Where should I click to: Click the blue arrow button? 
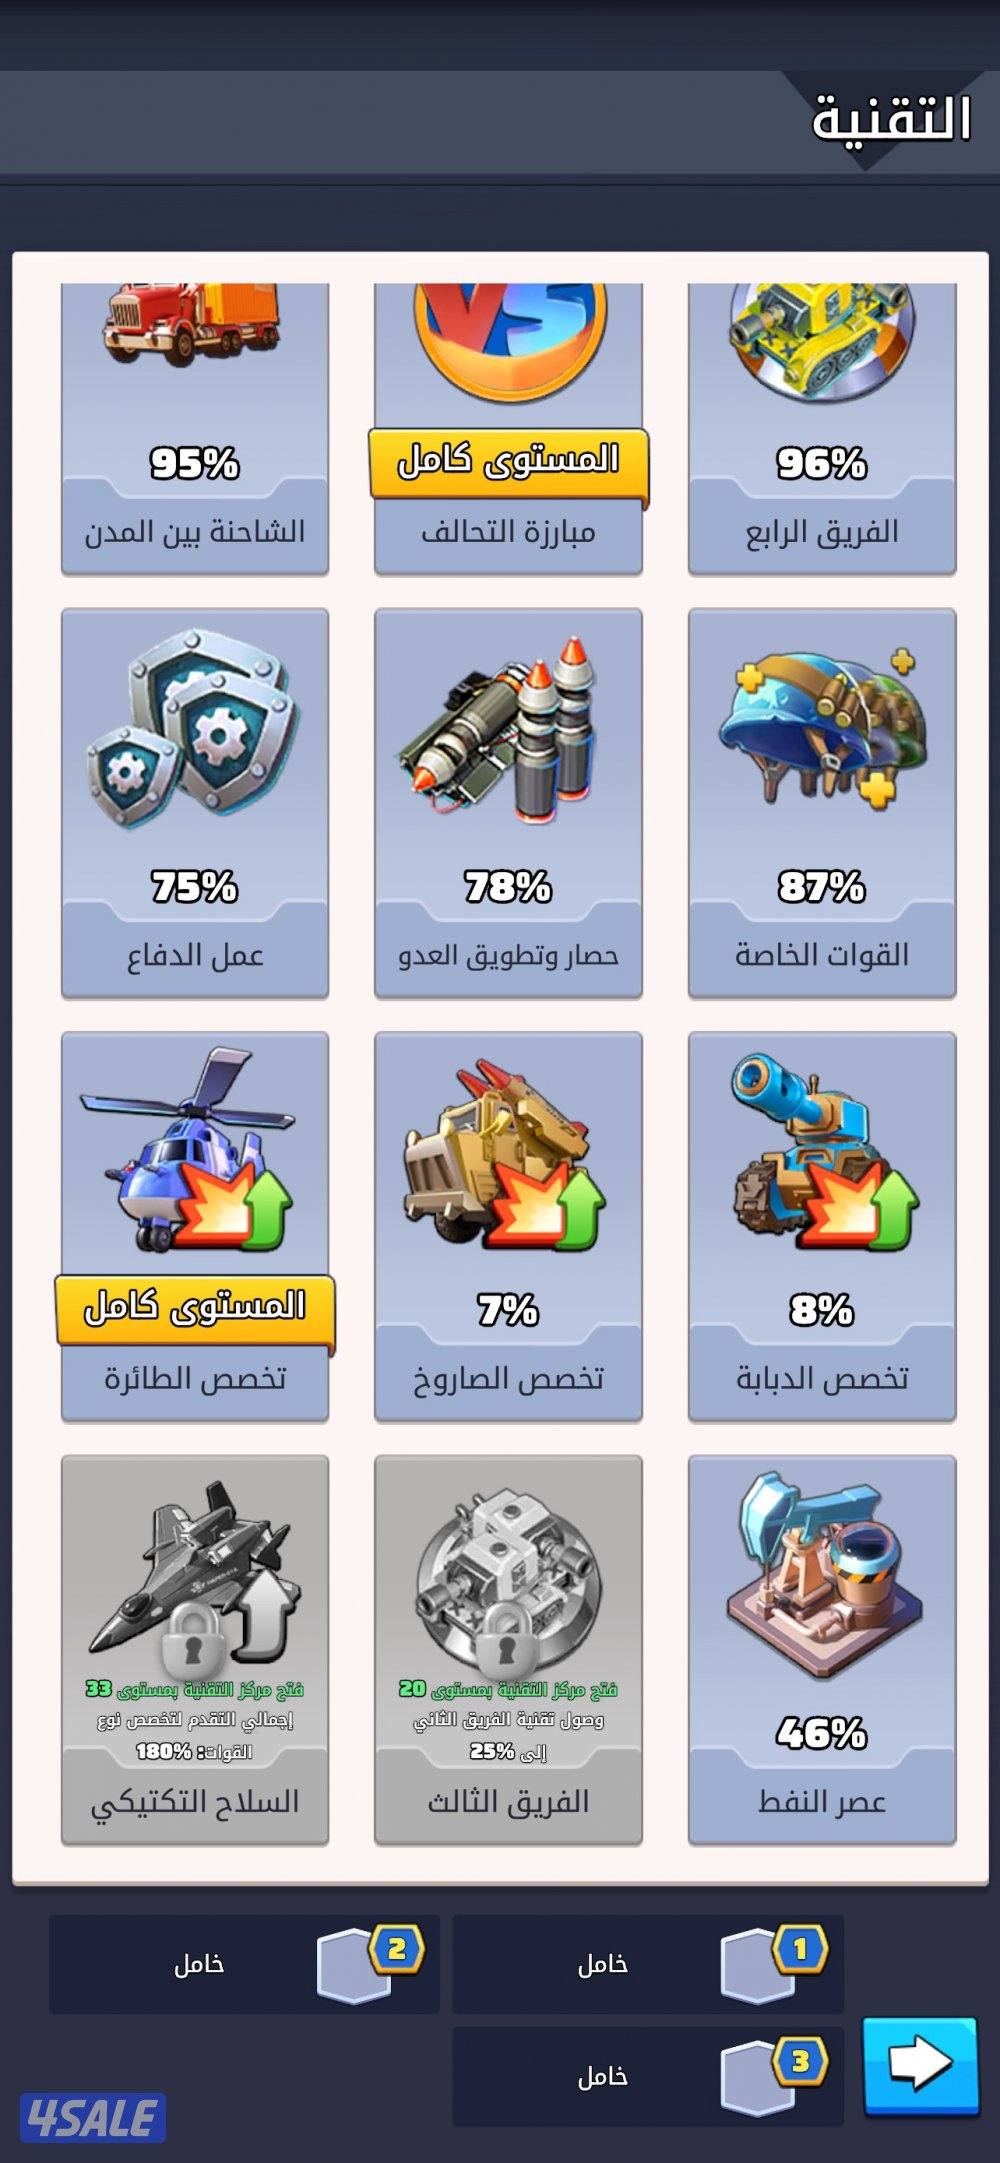pyautogui.click(x=920, y=2065)
